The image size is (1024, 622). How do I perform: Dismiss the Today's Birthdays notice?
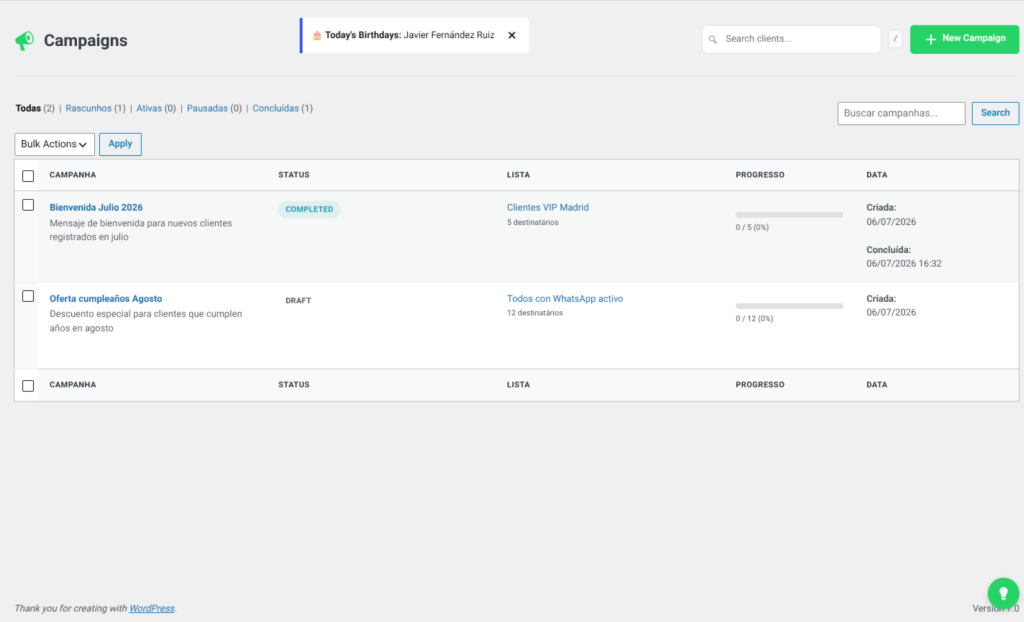(512, 35)
